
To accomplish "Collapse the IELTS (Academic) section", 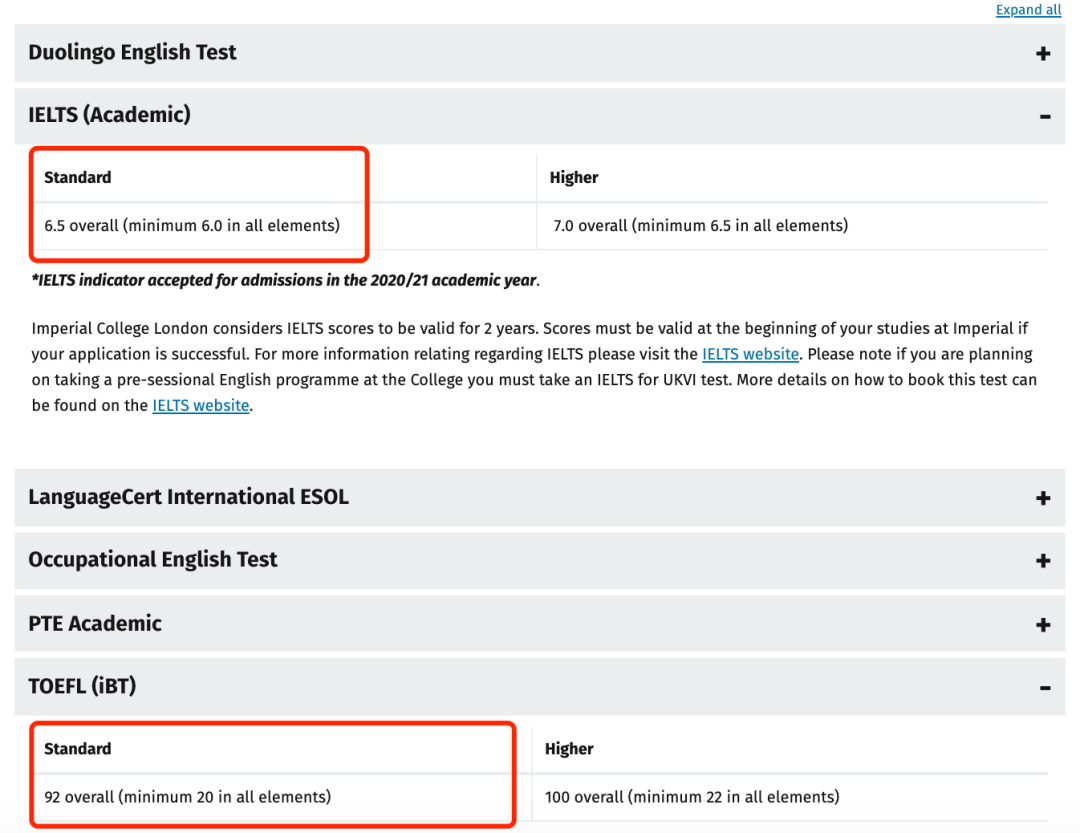I will (x=539, y=116).
